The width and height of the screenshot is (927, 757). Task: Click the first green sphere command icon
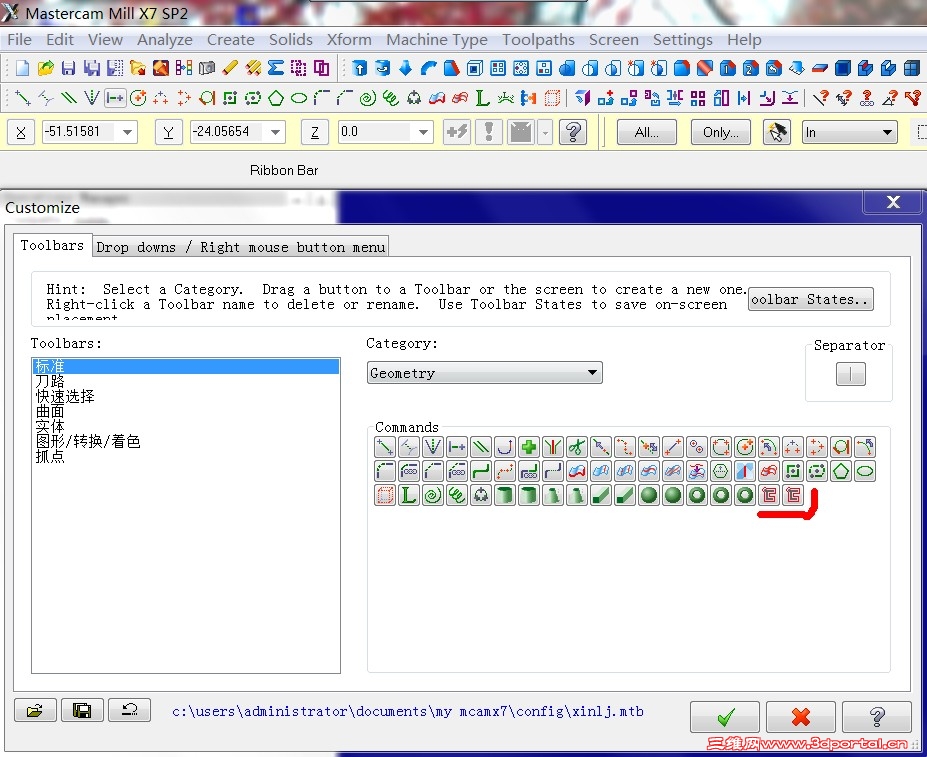[649, 495]
